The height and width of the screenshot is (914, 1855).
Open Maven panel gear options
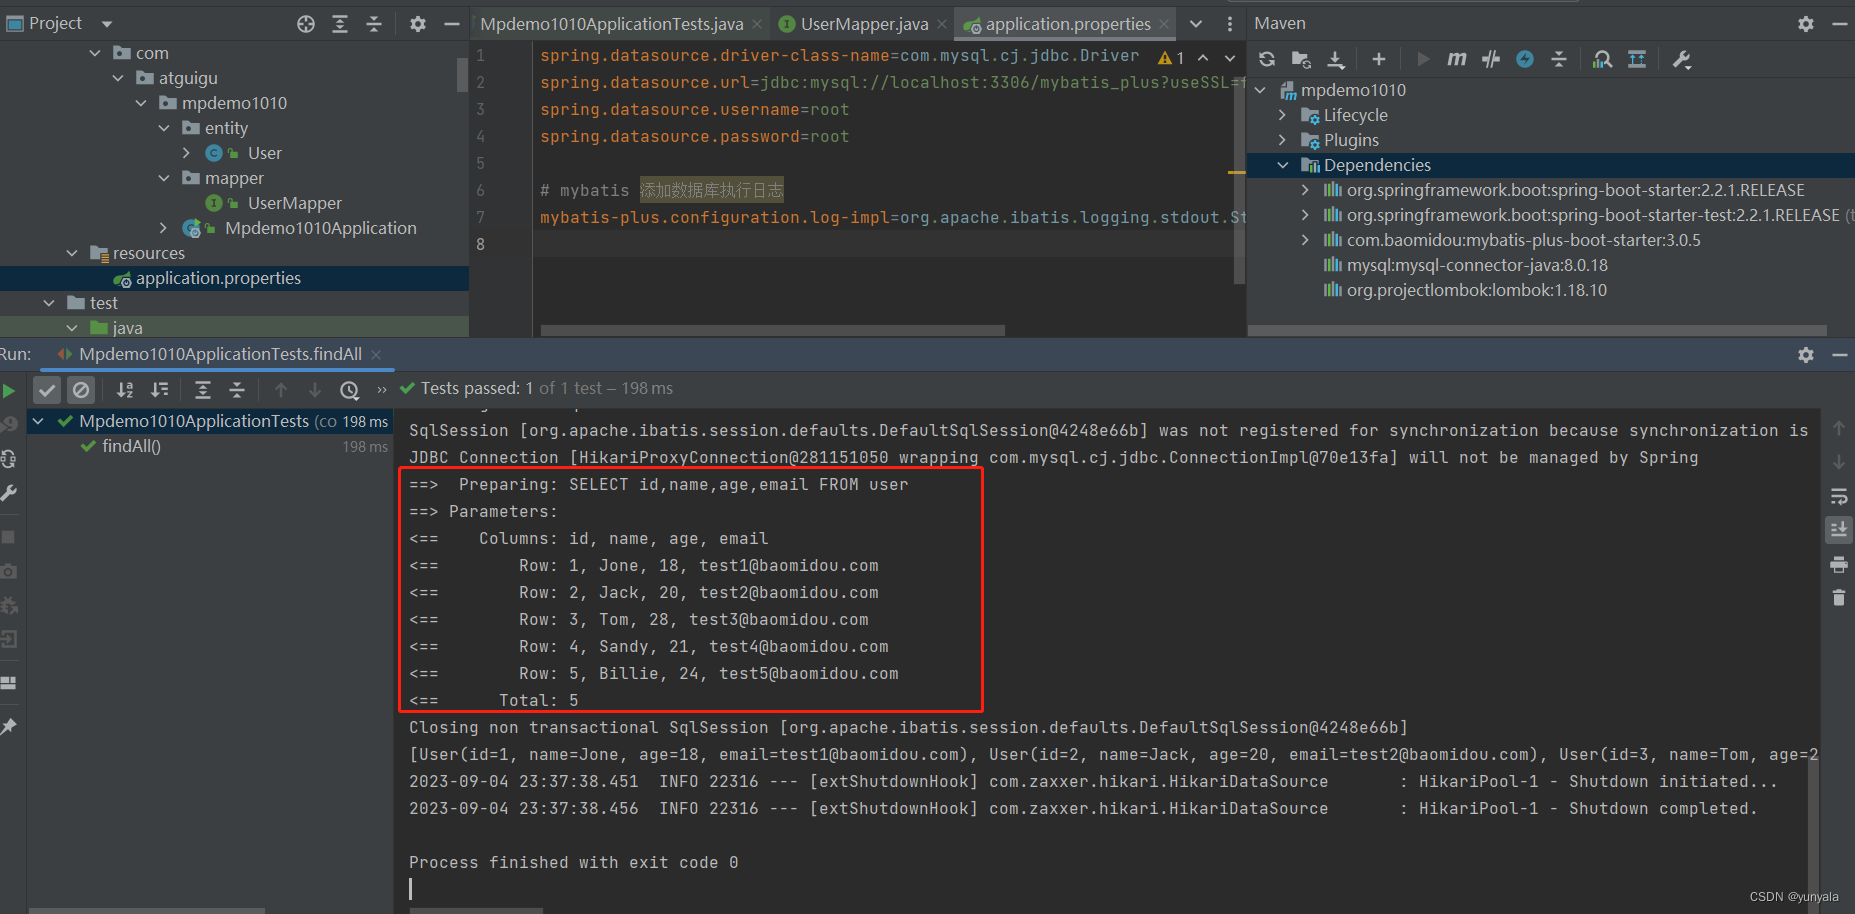tap(1806, 24)
